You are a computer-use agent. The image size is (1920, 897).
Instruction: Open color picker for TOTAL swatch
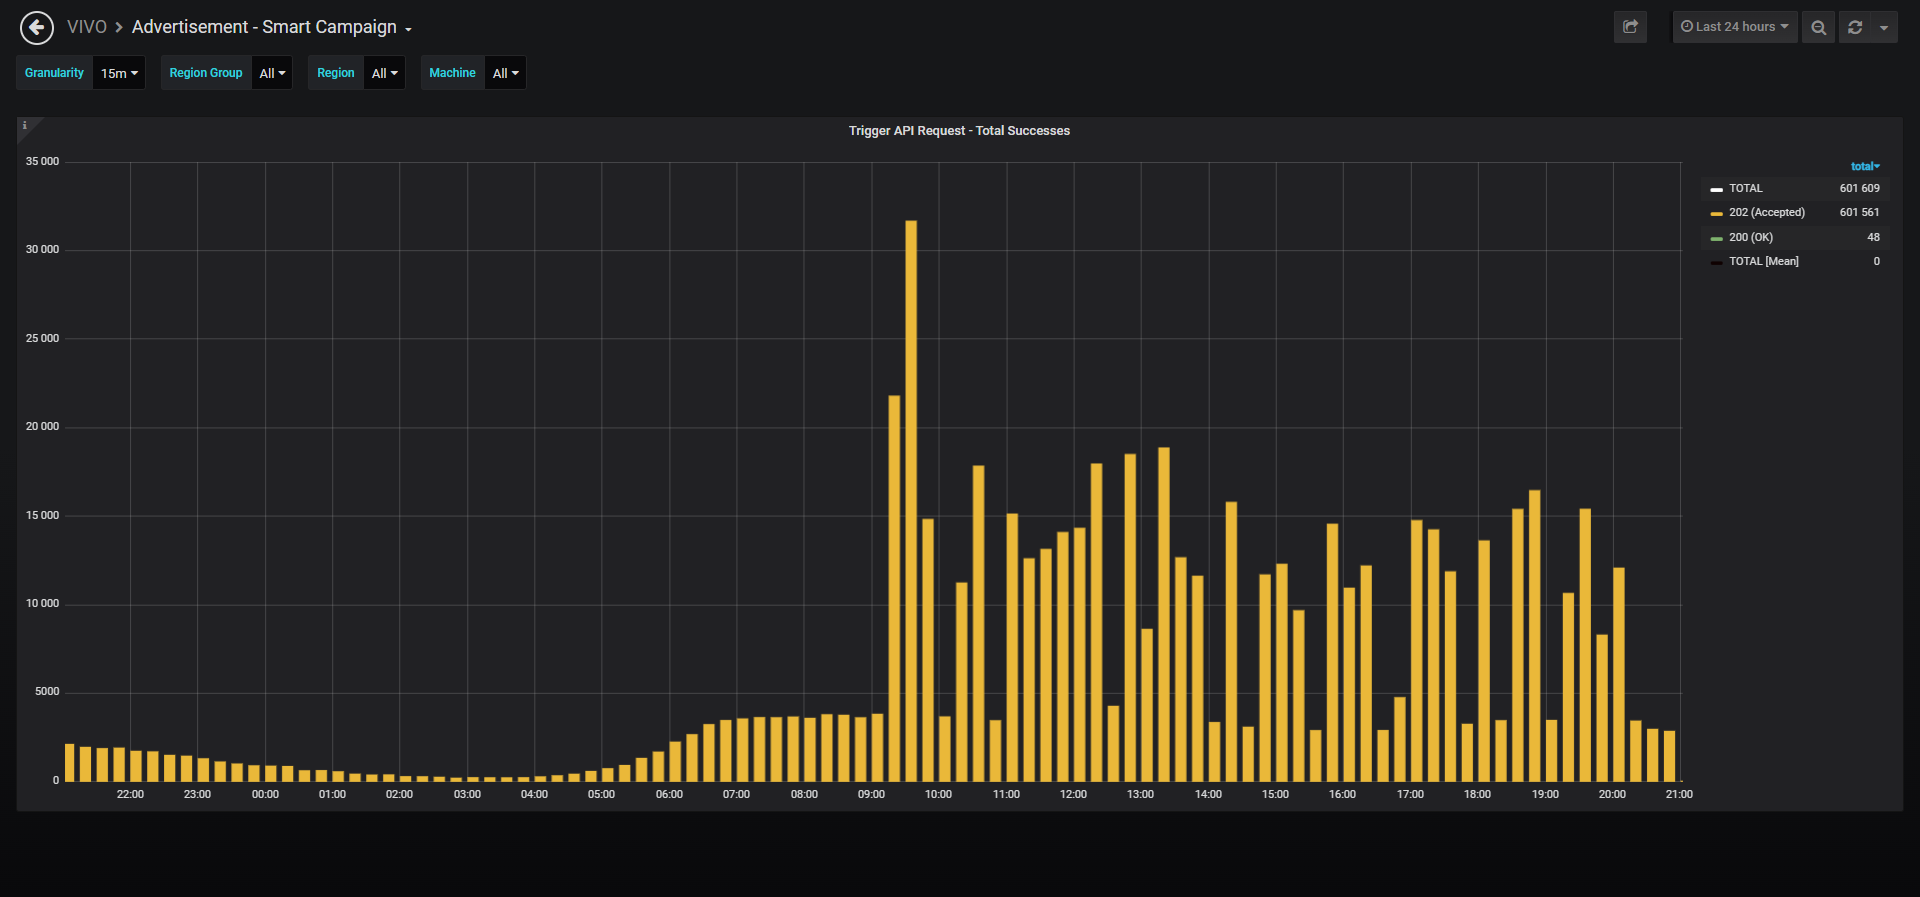1716,189
